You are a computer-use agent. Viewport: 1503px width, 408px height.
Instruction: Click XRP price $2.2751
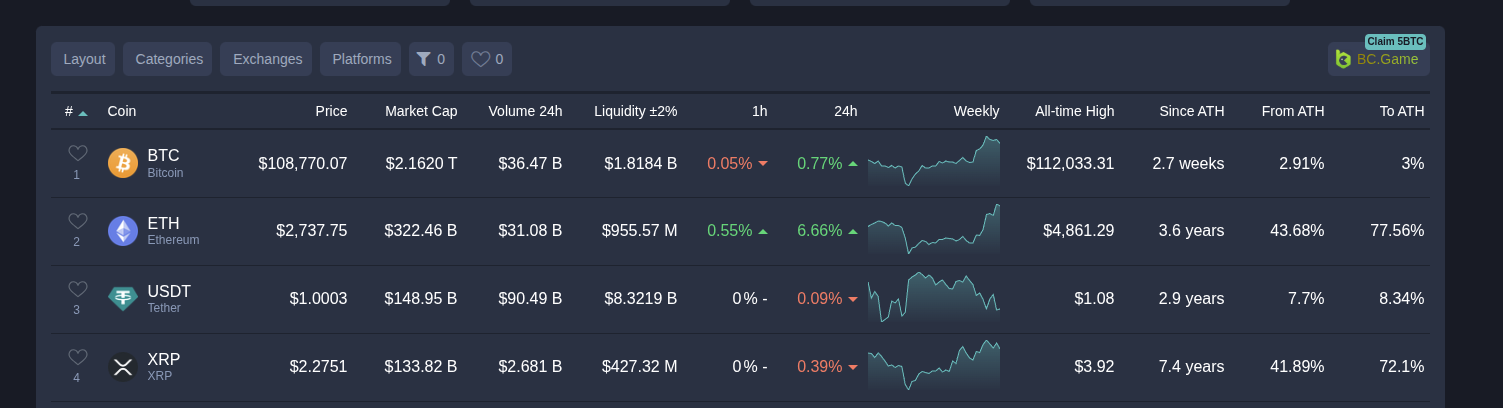pyautogui.click(x=319, y=367)
